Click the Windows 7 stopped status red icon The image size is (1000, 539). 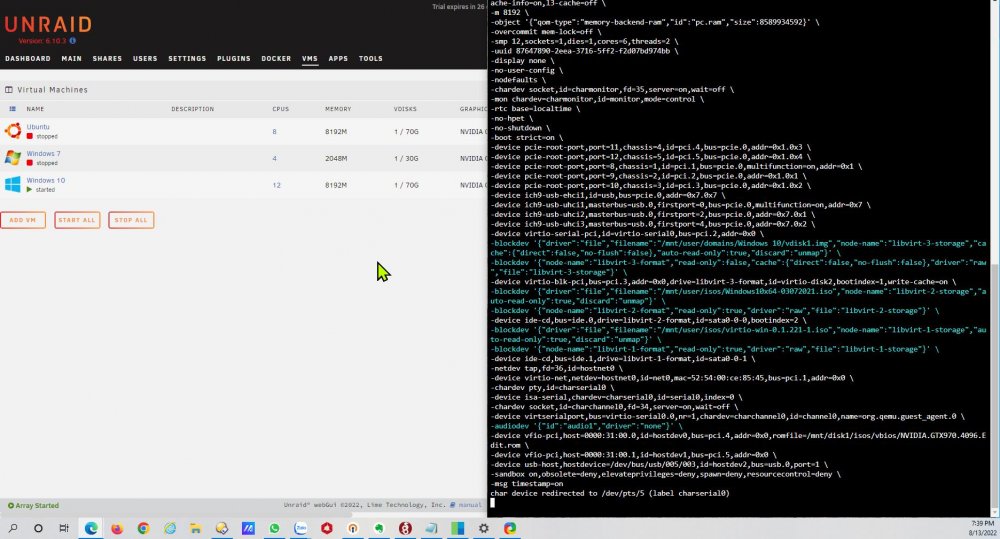(29, 163)
